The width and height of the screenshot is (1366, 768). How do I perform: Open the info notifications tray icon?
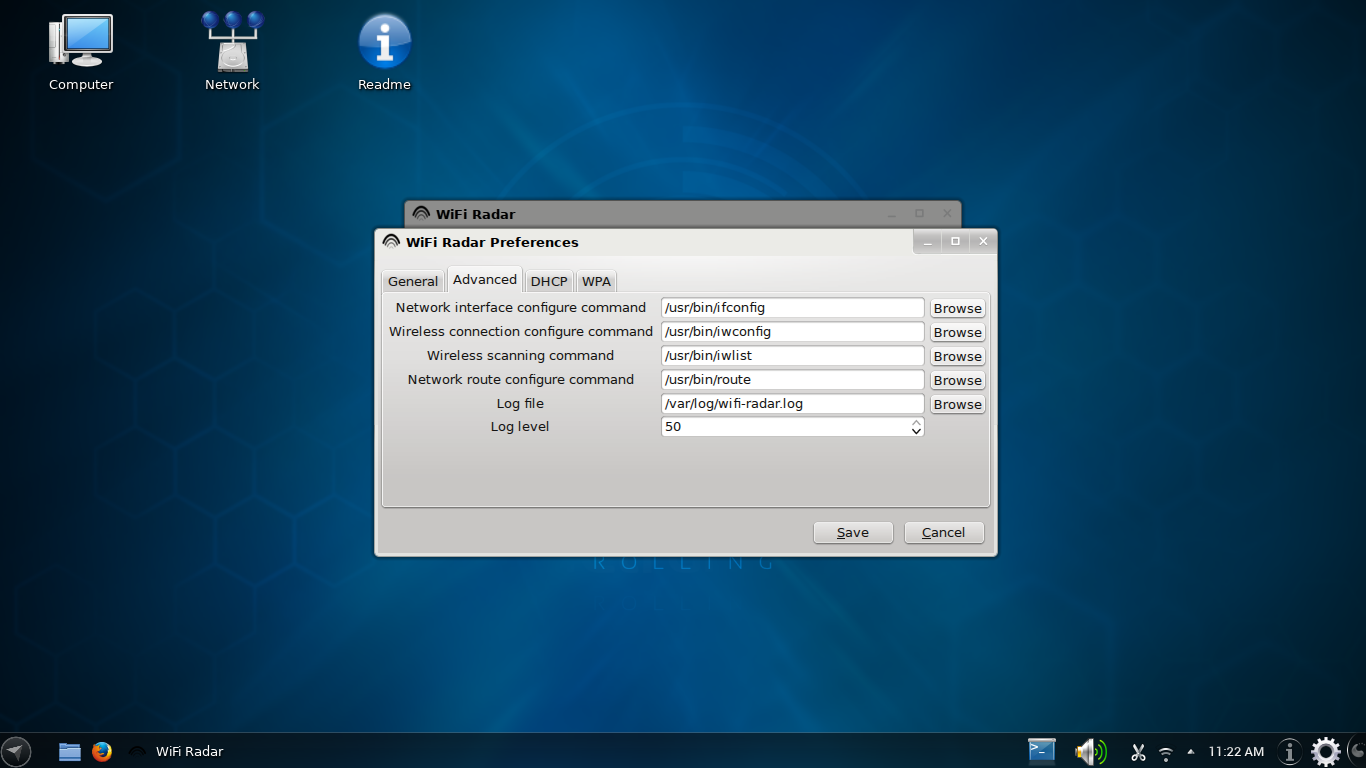click(x=1290, y=751)
